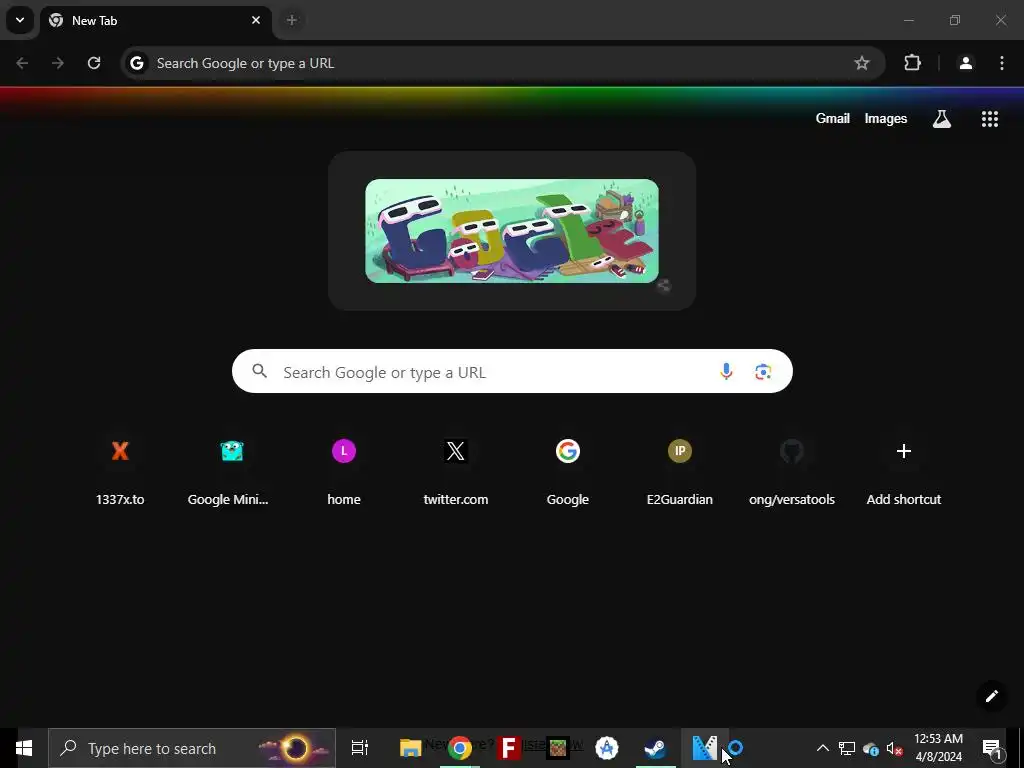Image resolution: width=1024 pixels, height=768 pixels.
Task: Click the Chrome taskbar icon
Action: click(460, 748)
